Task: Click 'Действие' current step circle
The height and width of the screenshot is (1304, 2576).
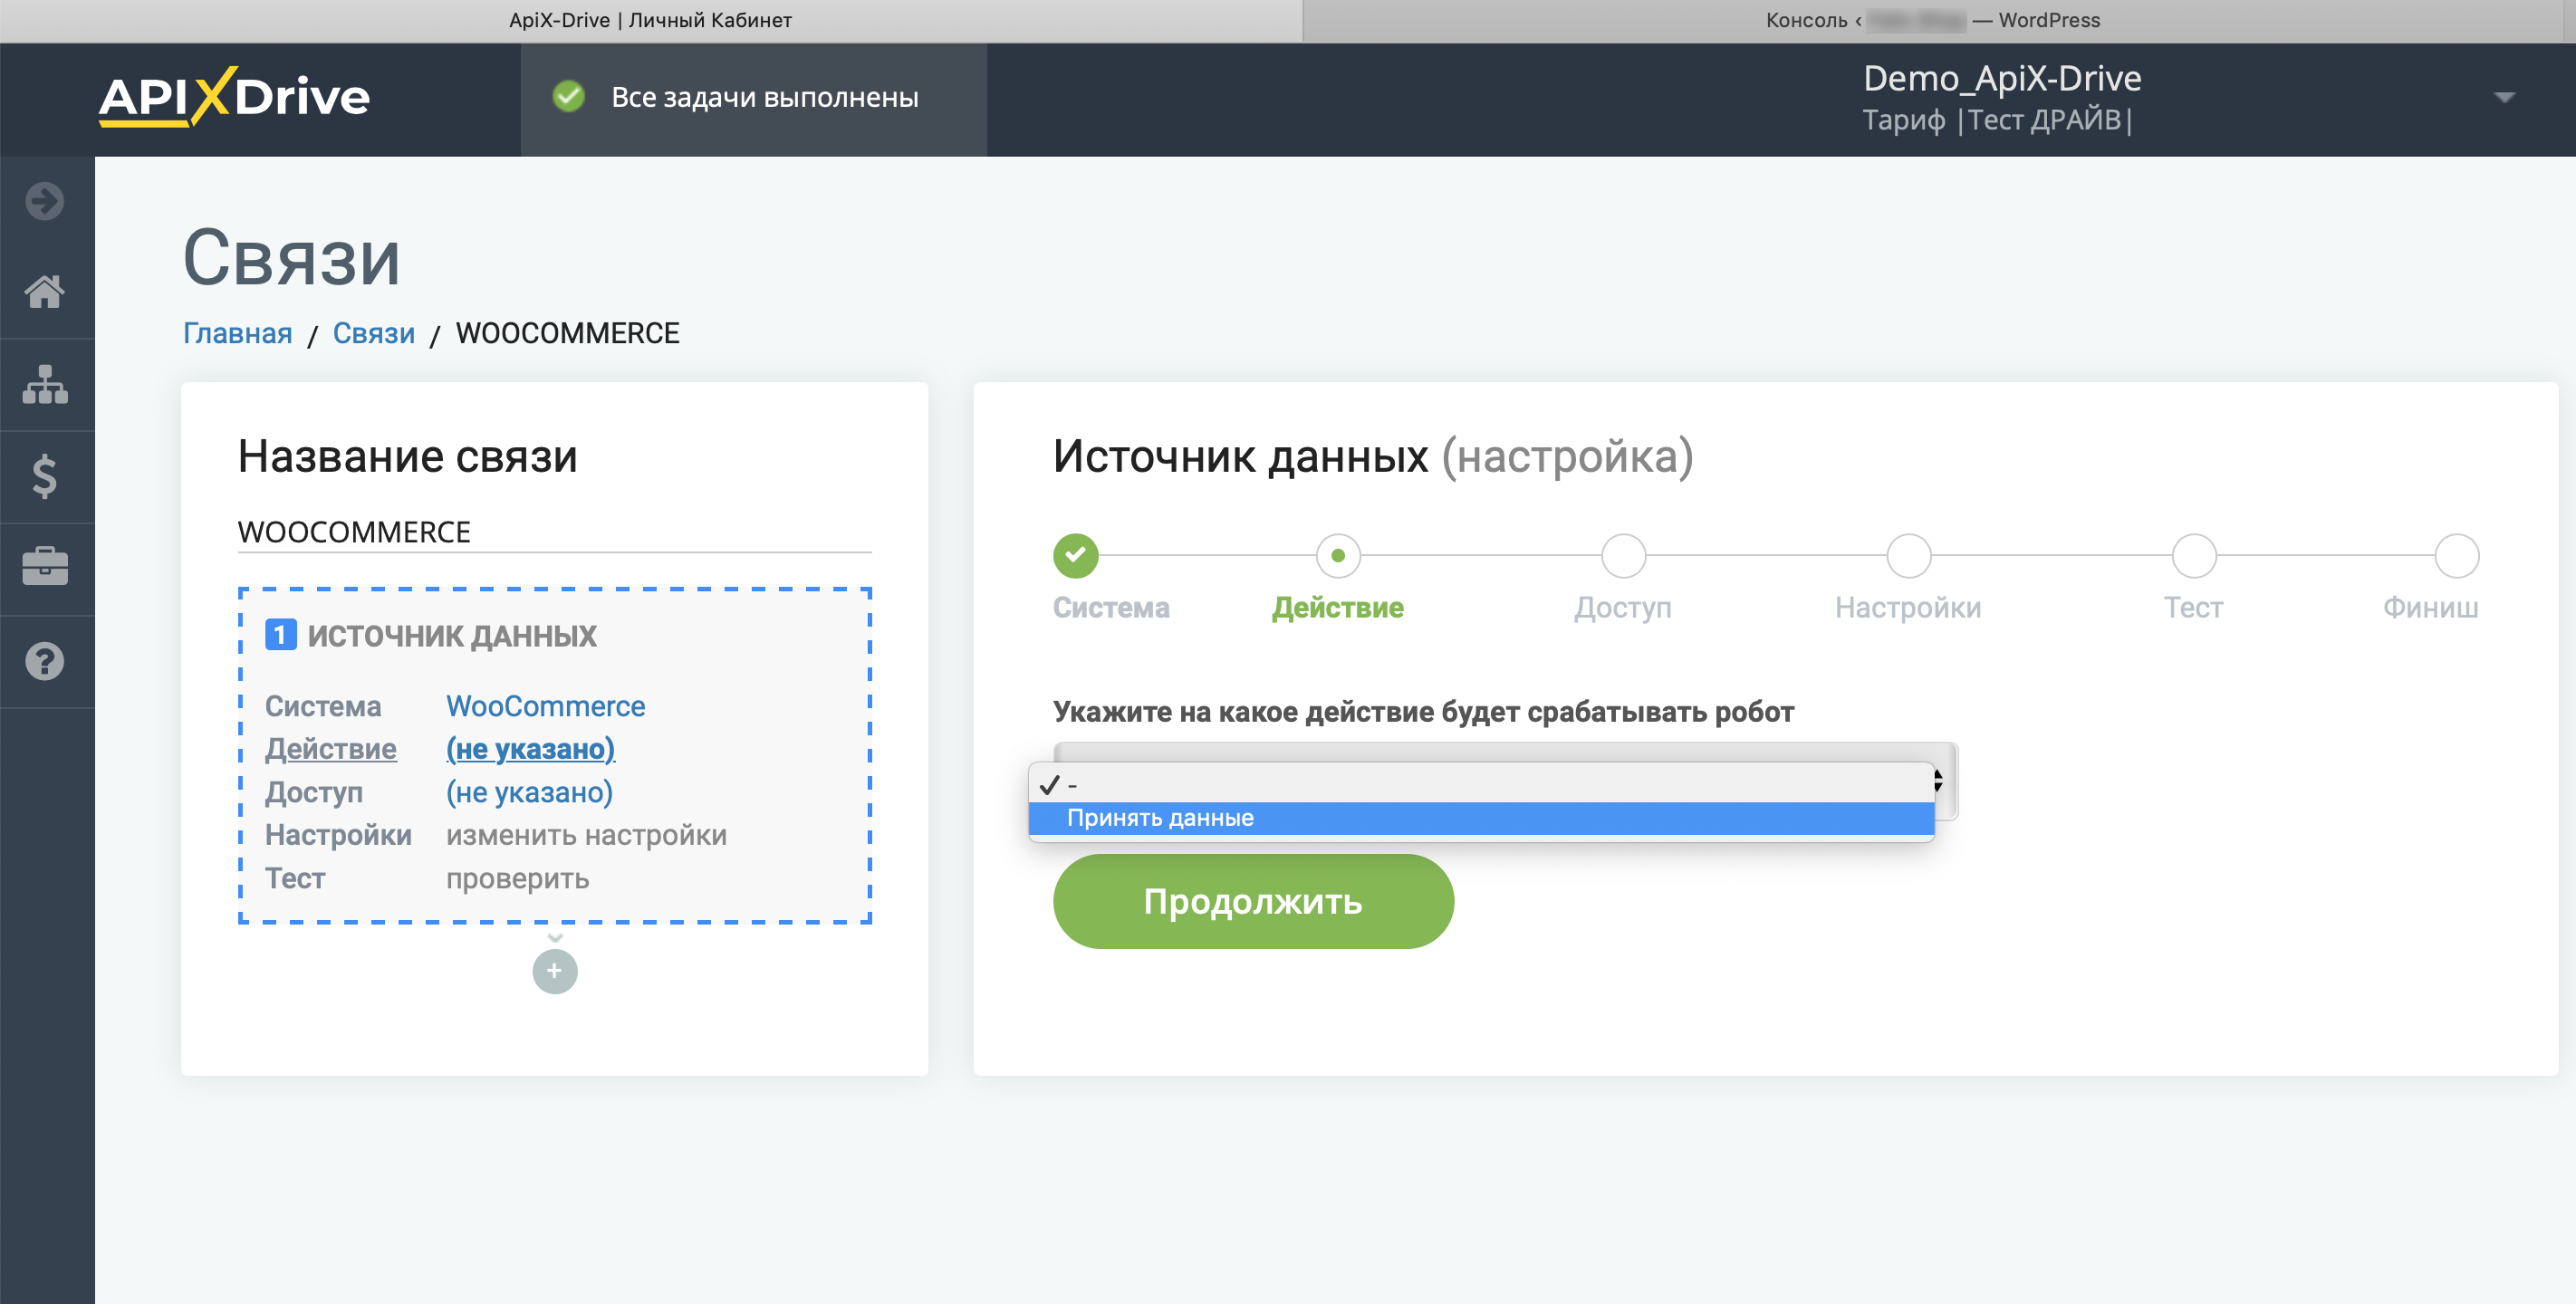Action: [1338, 555]
